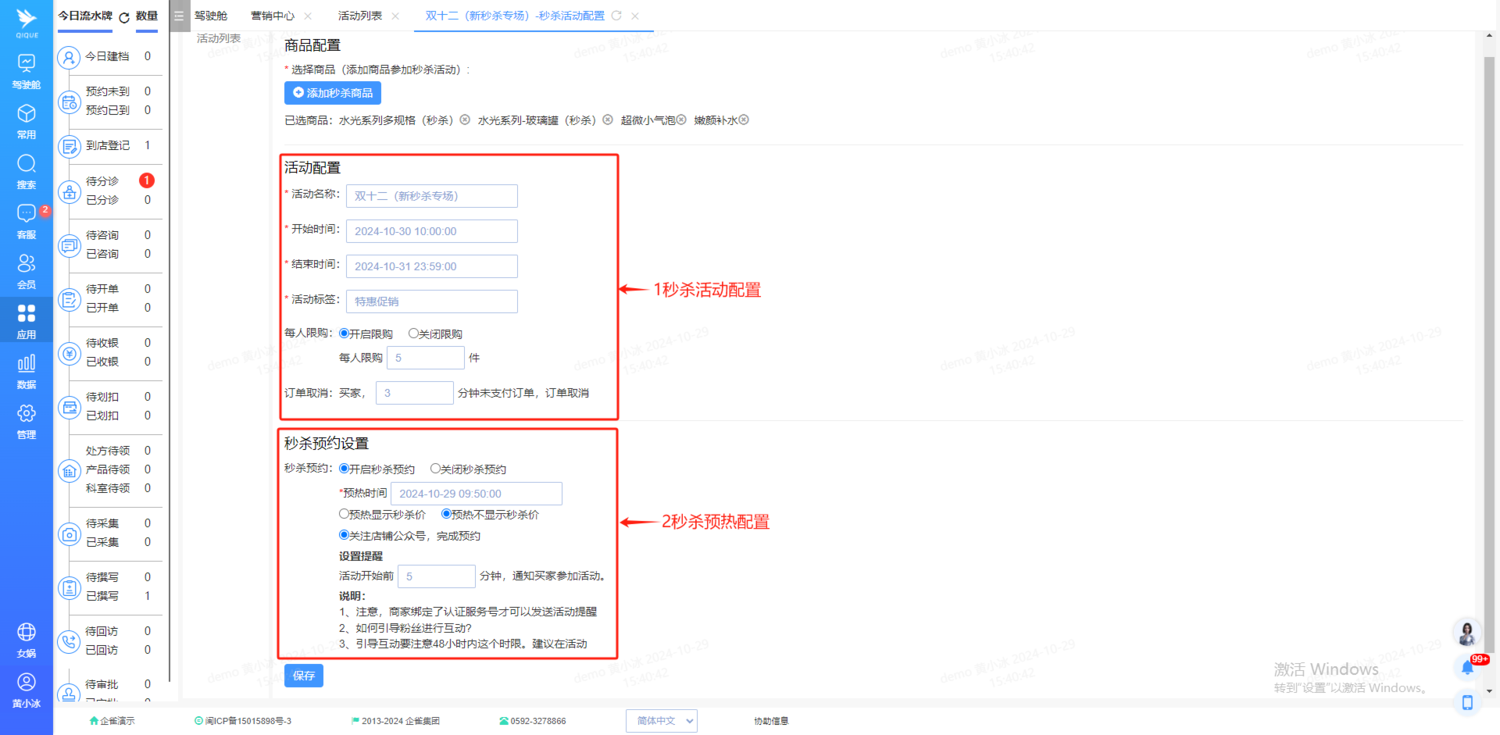Viewport: 1500px width, 735px height.
Task: Select the 常用 icon in the sidebar
Action: [x=26, y=118]
